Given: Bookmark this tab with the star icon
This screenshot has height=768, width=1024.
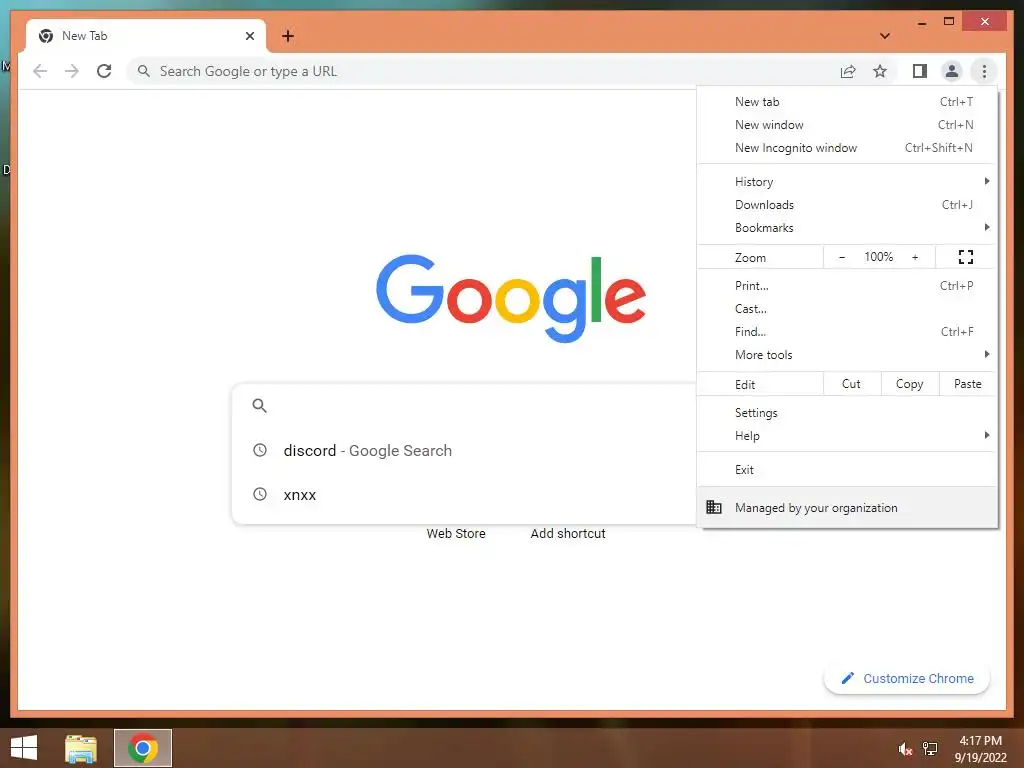Looking at the screenshot, I should coord(880,71).
